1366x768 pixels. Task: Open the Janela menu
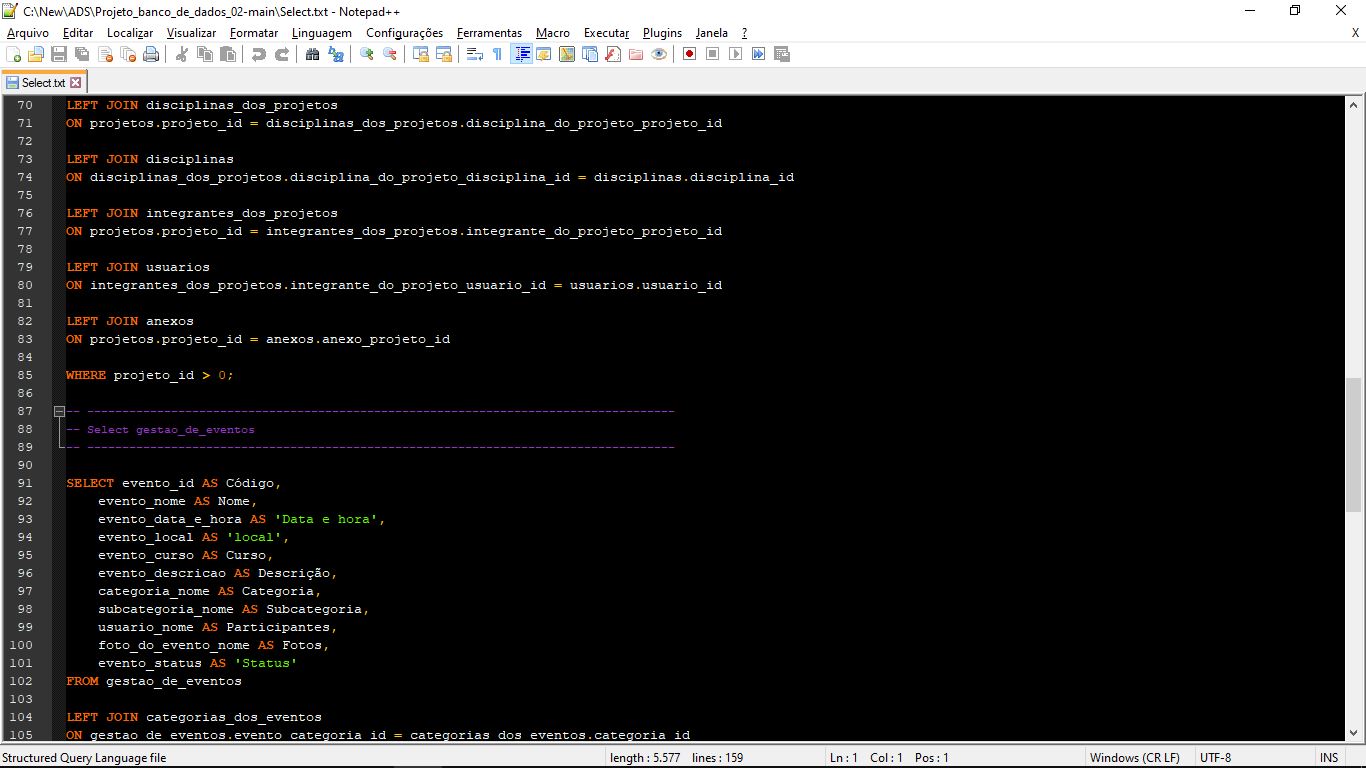712,33
